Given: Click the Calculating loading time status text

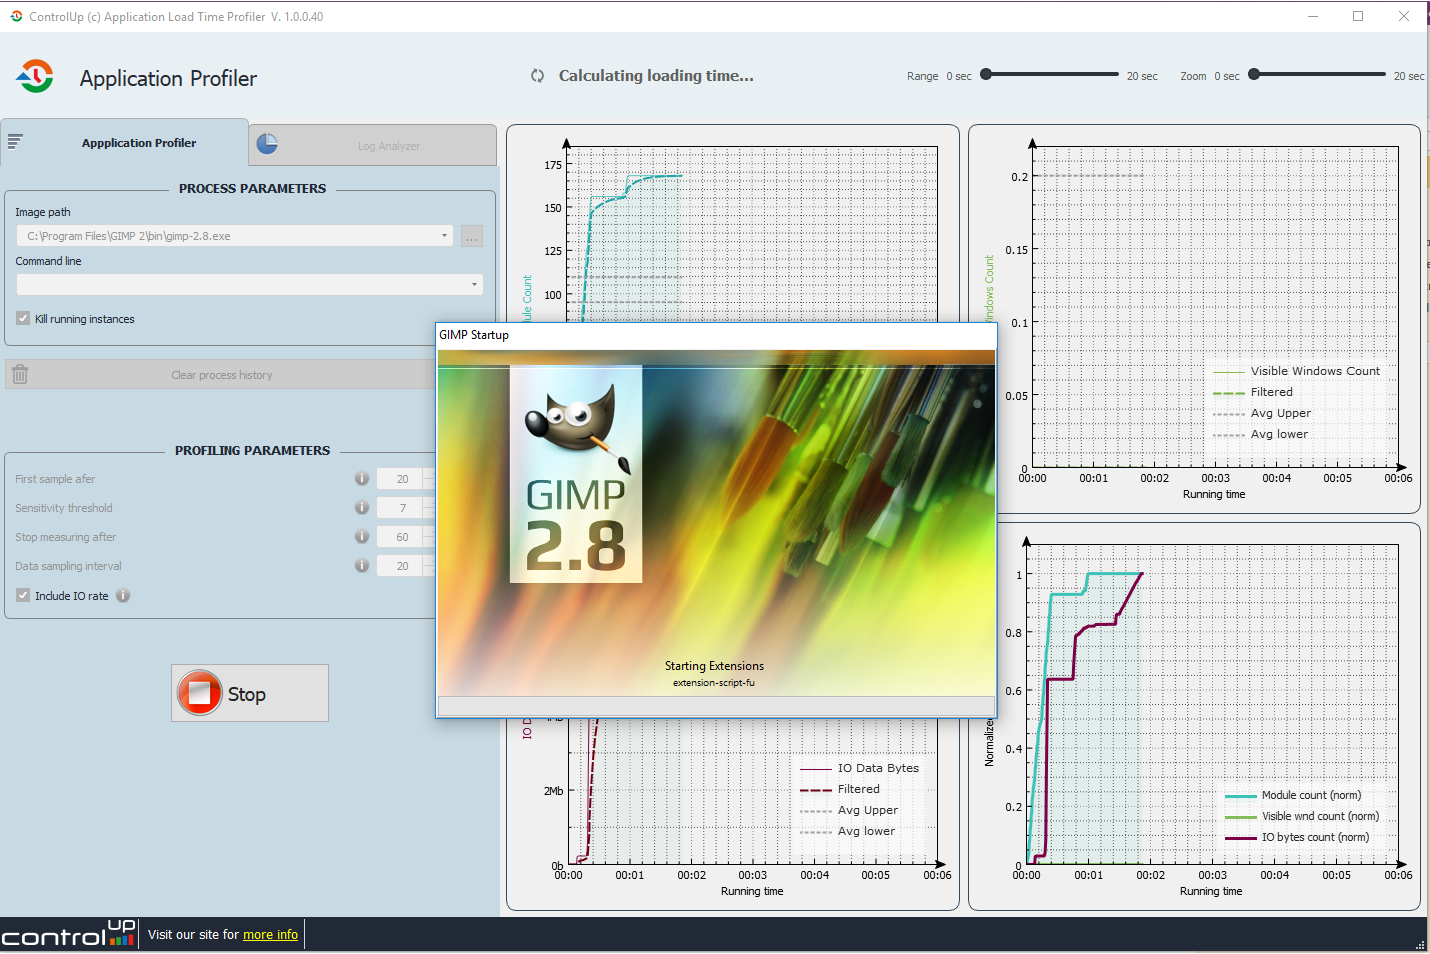Looking at the screenshot, I should pyautogui.click(x=656, y=76).
